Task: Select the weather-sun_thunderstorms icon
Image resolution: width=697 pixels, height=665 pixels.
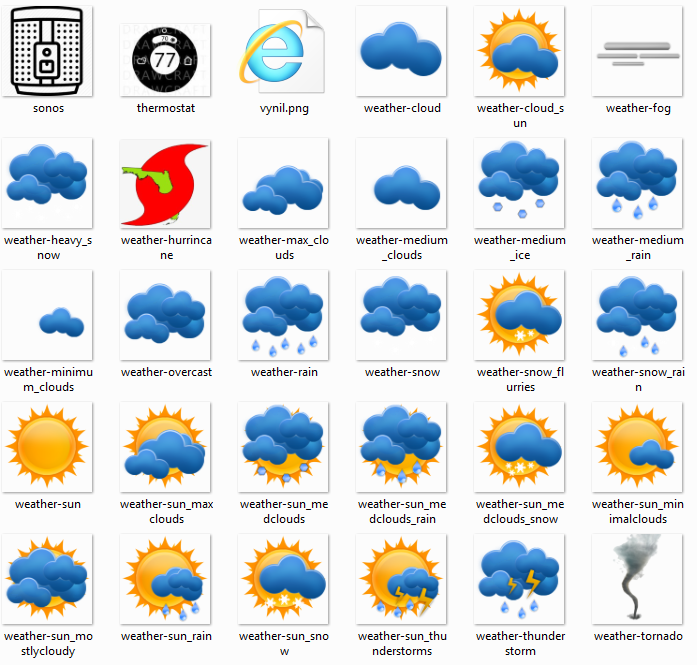Action: coord(401,579)
